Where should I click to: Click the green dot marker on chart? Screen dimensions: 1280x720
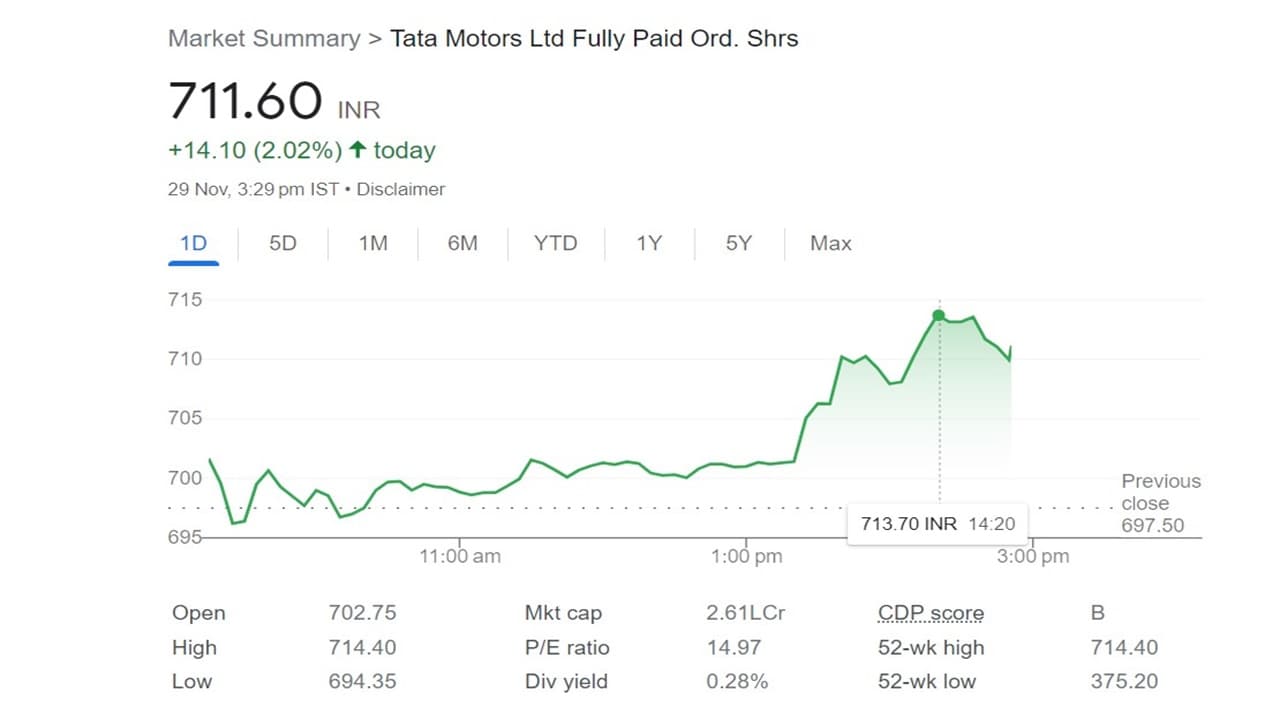[939, 316]
